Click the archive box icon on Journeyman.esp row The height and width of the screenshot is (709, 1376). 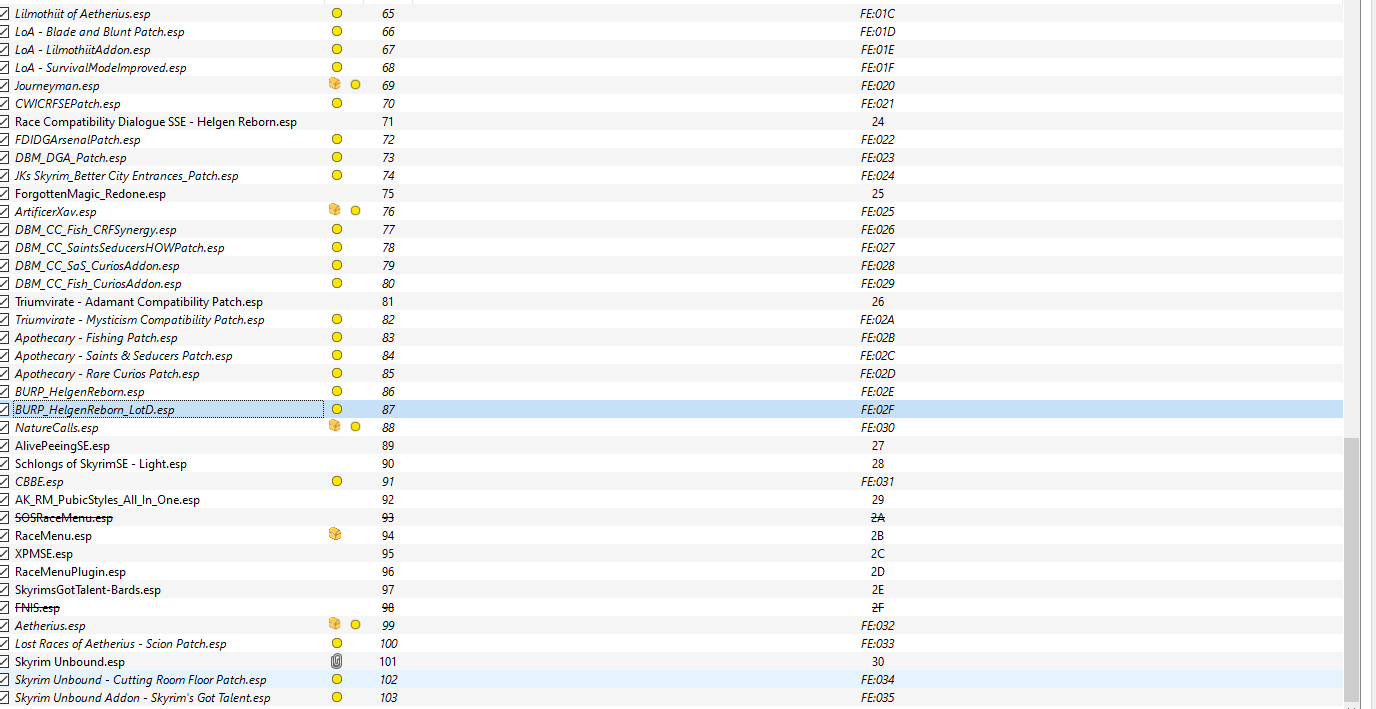pyautogui.click(x=335, y=85)
